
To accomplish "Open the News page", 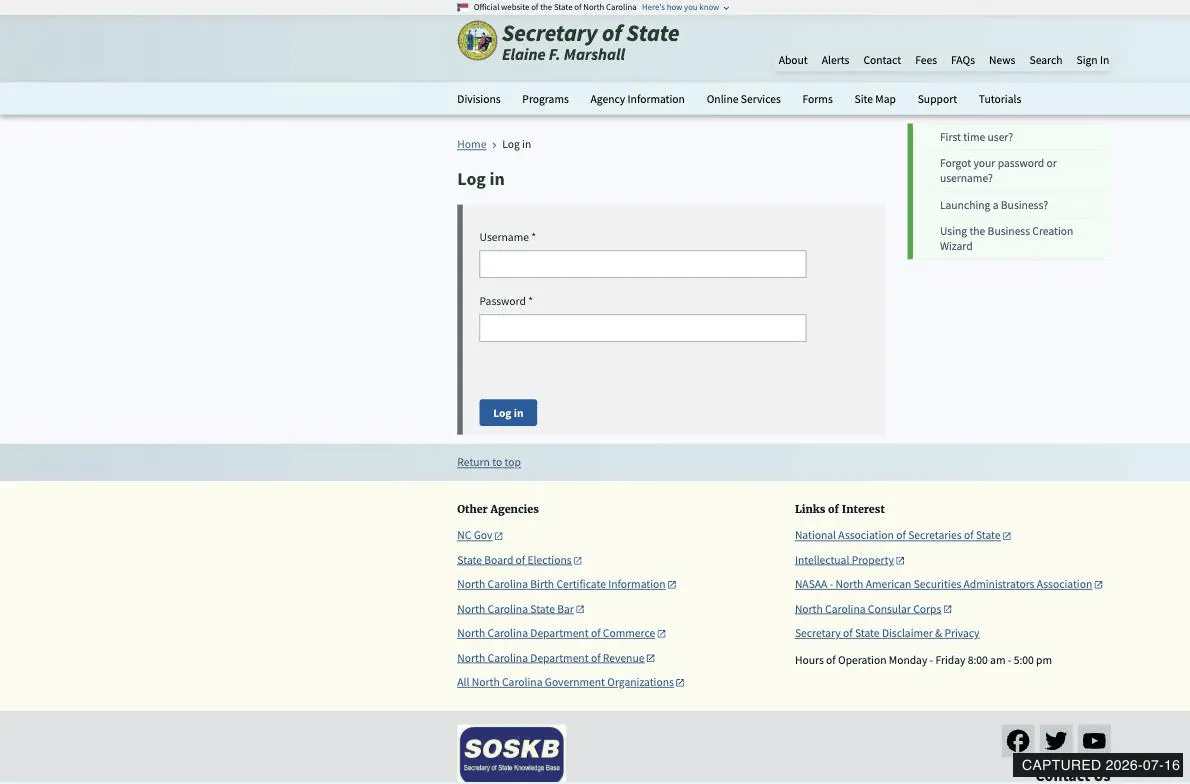I will pos(1002,60).
